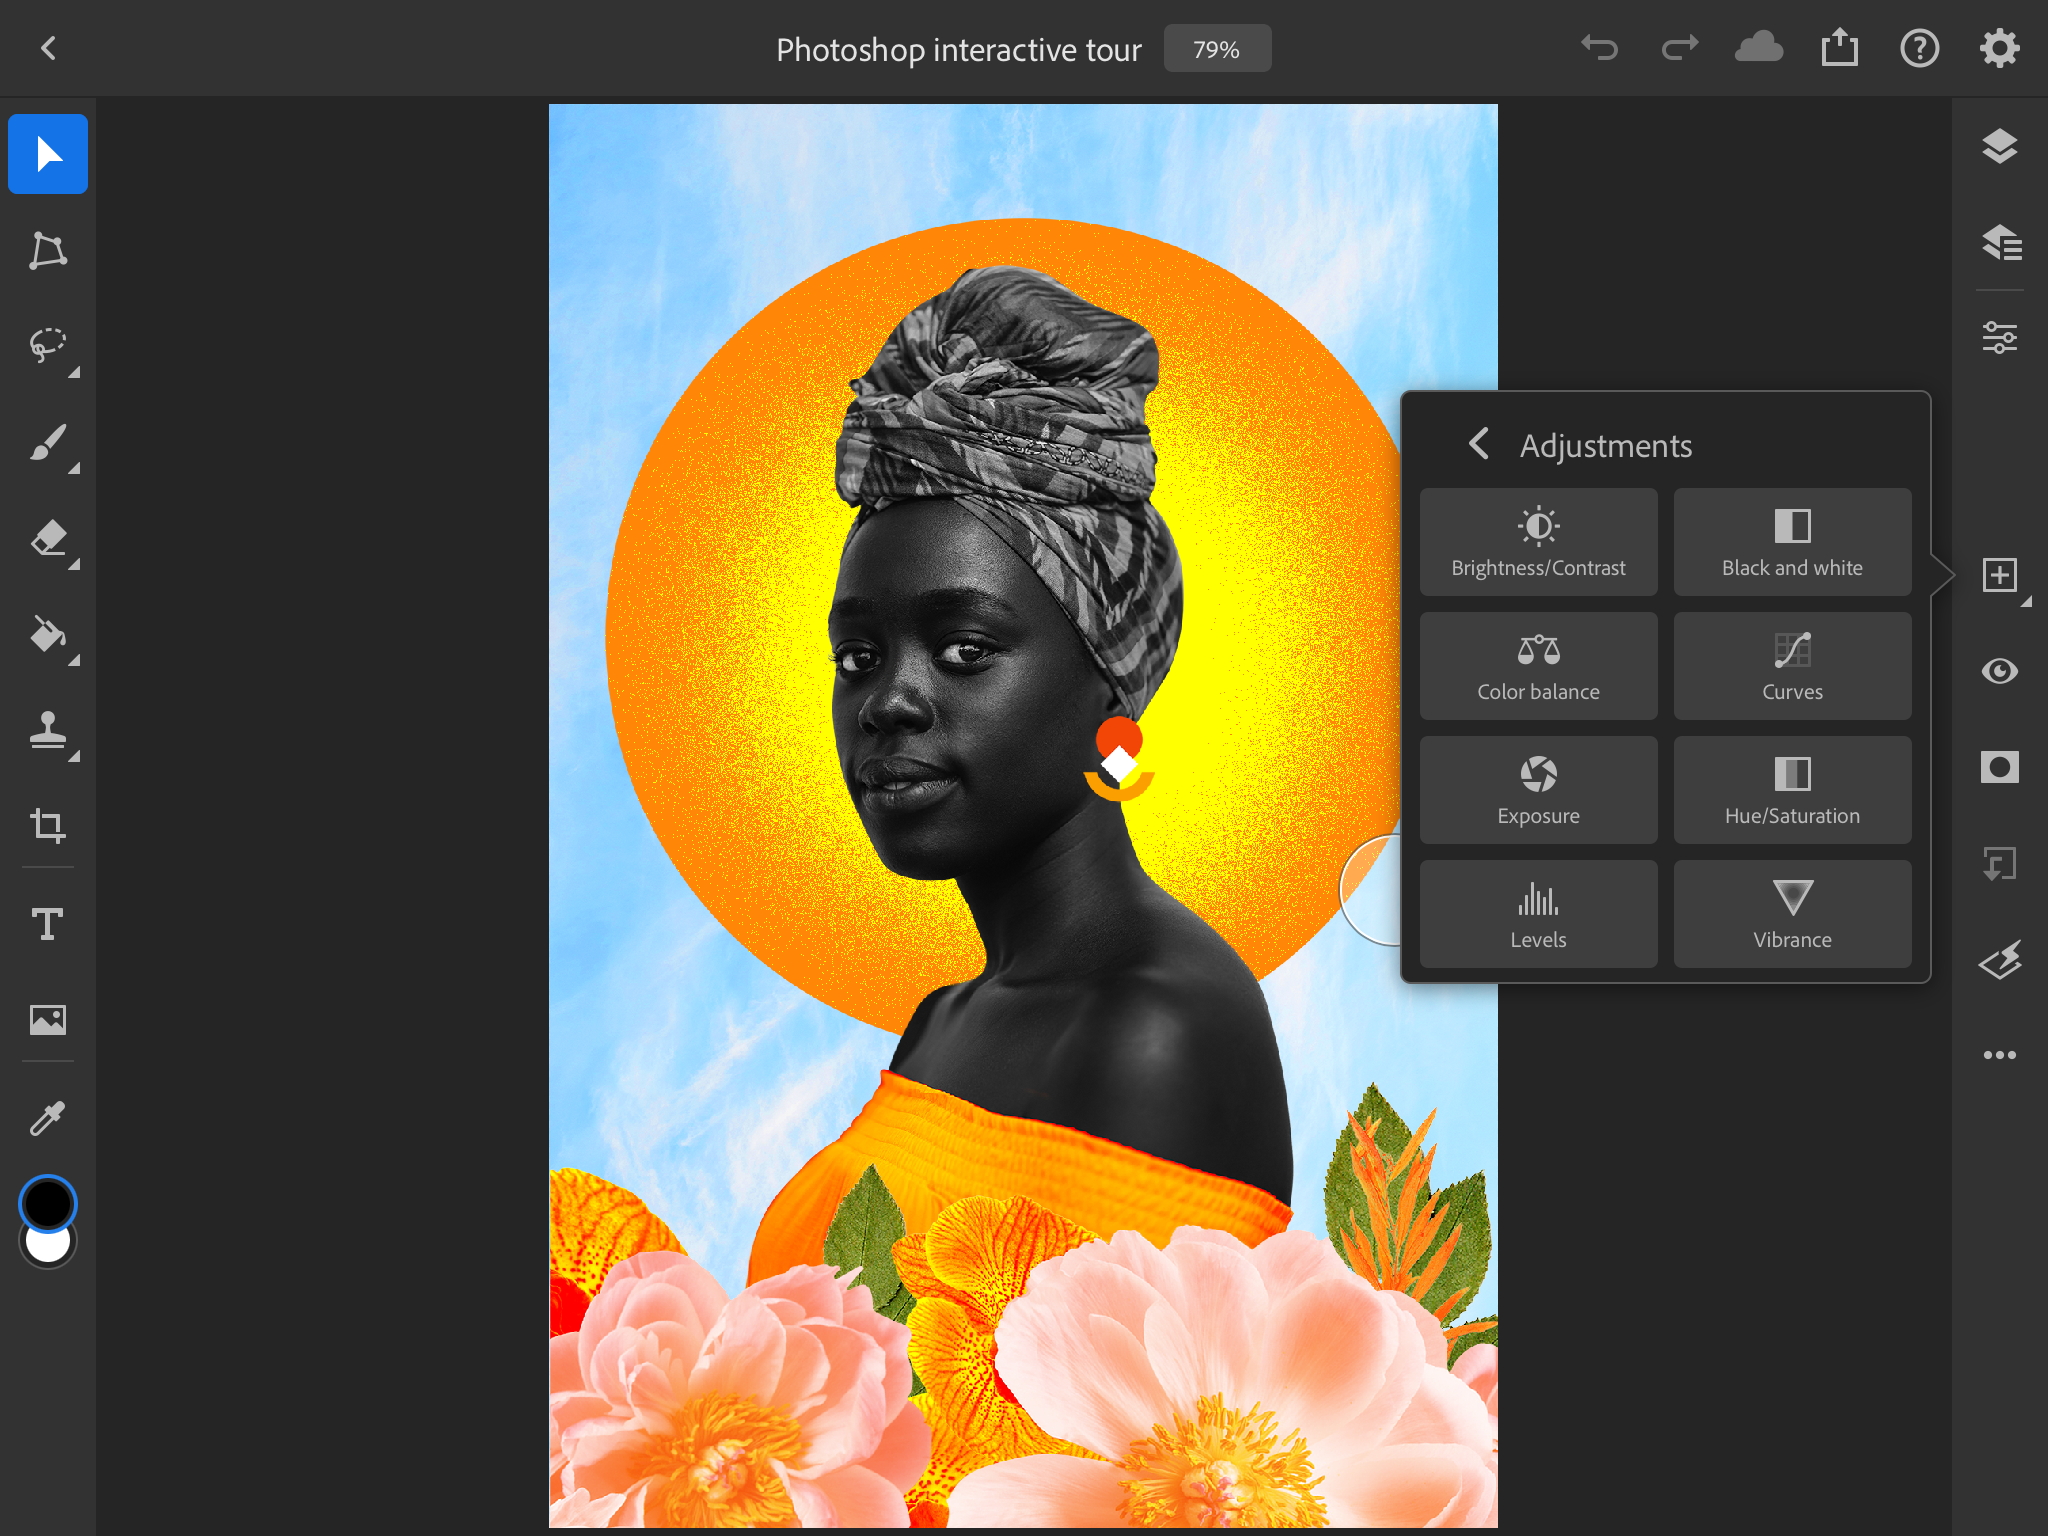The width and height of the screenshot is (2048, 1536).
Task: Go back from the Adjustments menu
Action: 1479,444
